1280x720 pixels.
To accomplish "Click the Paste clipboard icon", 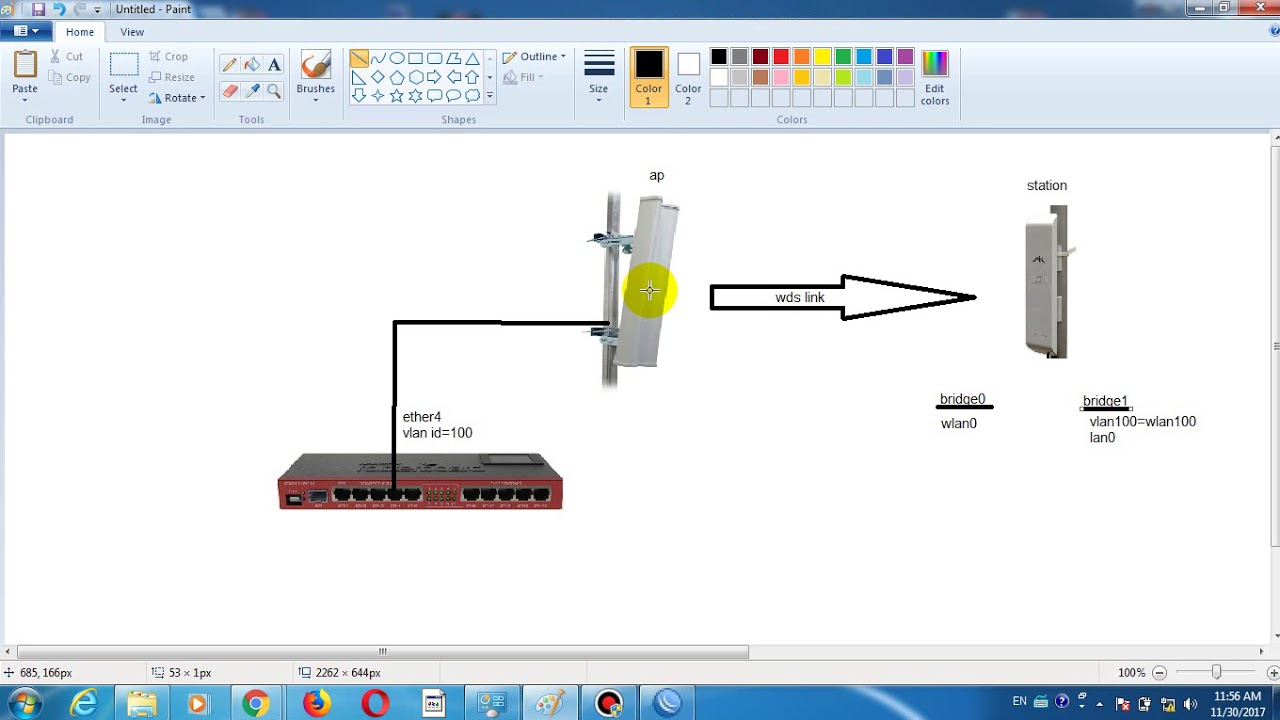I will (x=25, y=65).
